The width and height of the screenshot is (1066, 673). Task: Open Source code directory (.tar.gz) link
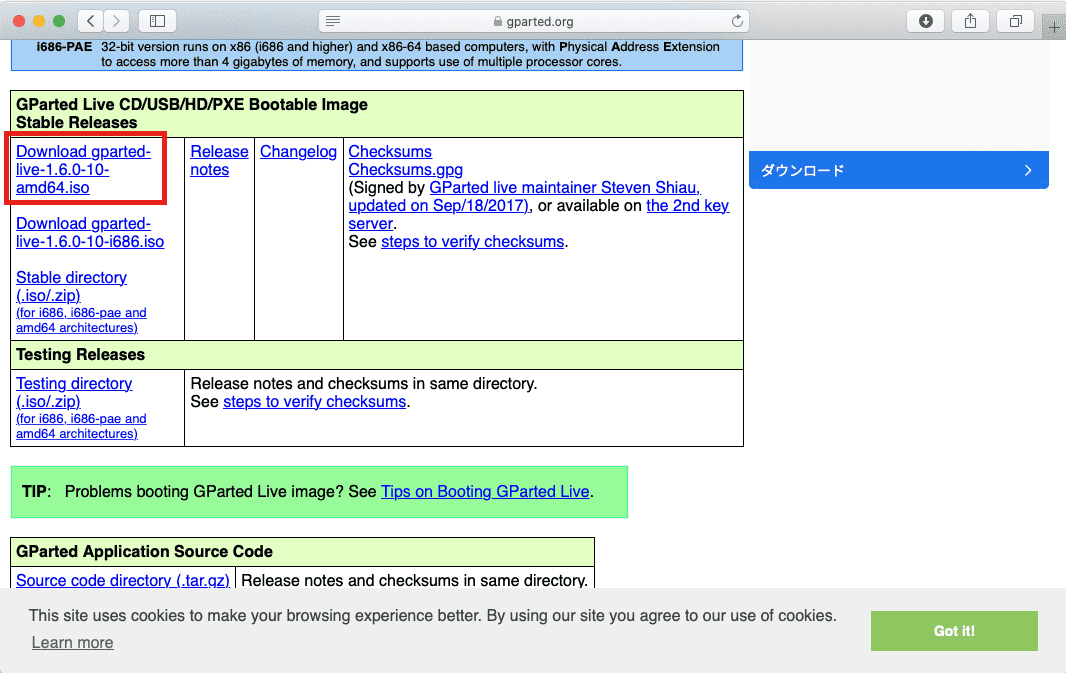(123, 580)
